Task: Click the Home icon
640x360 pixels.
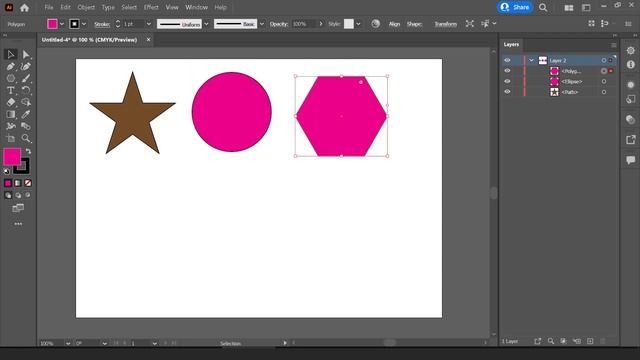Action: click(24, 7)
